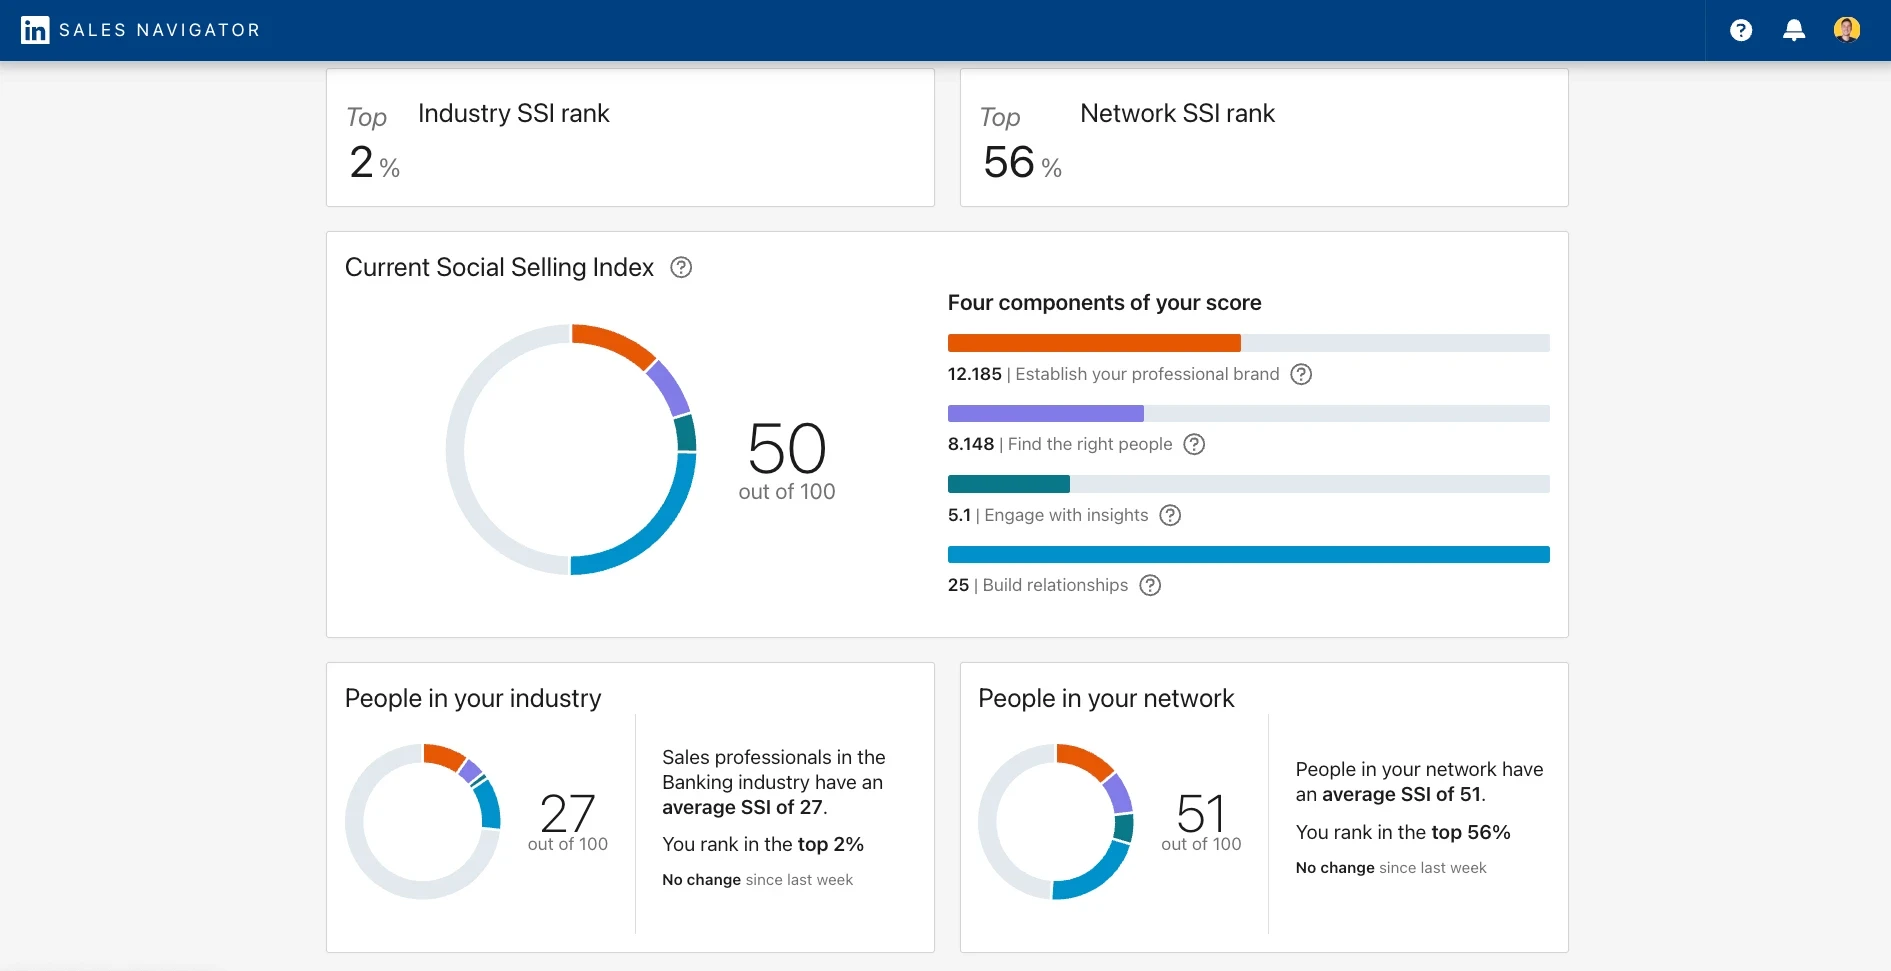Click the 'Four components of your score' heading
Screen dimensions: 1891x971
pyautogui.click(x=1105, y=302)
